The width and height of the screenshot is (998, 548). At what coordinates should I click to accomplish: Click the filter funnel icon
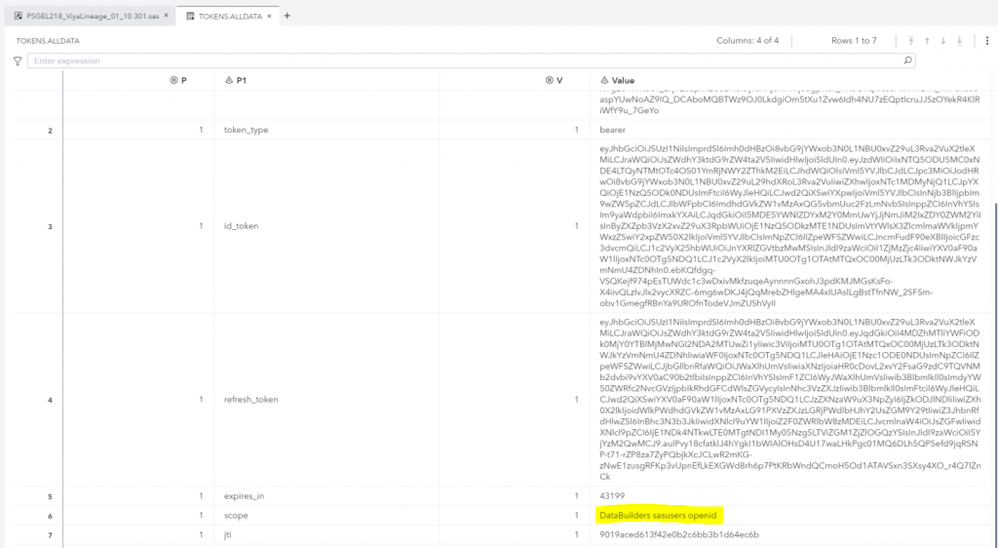tap(18, 61)
